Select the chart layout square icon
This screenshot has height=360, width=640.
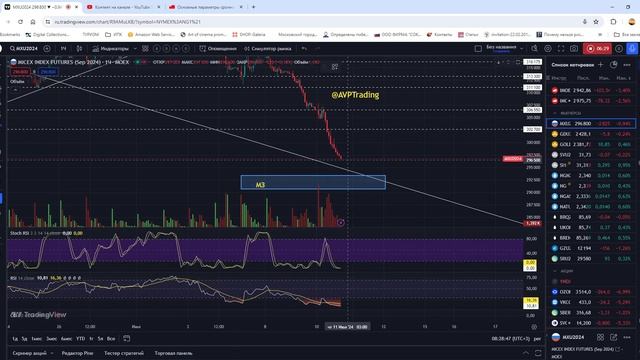(x=478, y=49)
